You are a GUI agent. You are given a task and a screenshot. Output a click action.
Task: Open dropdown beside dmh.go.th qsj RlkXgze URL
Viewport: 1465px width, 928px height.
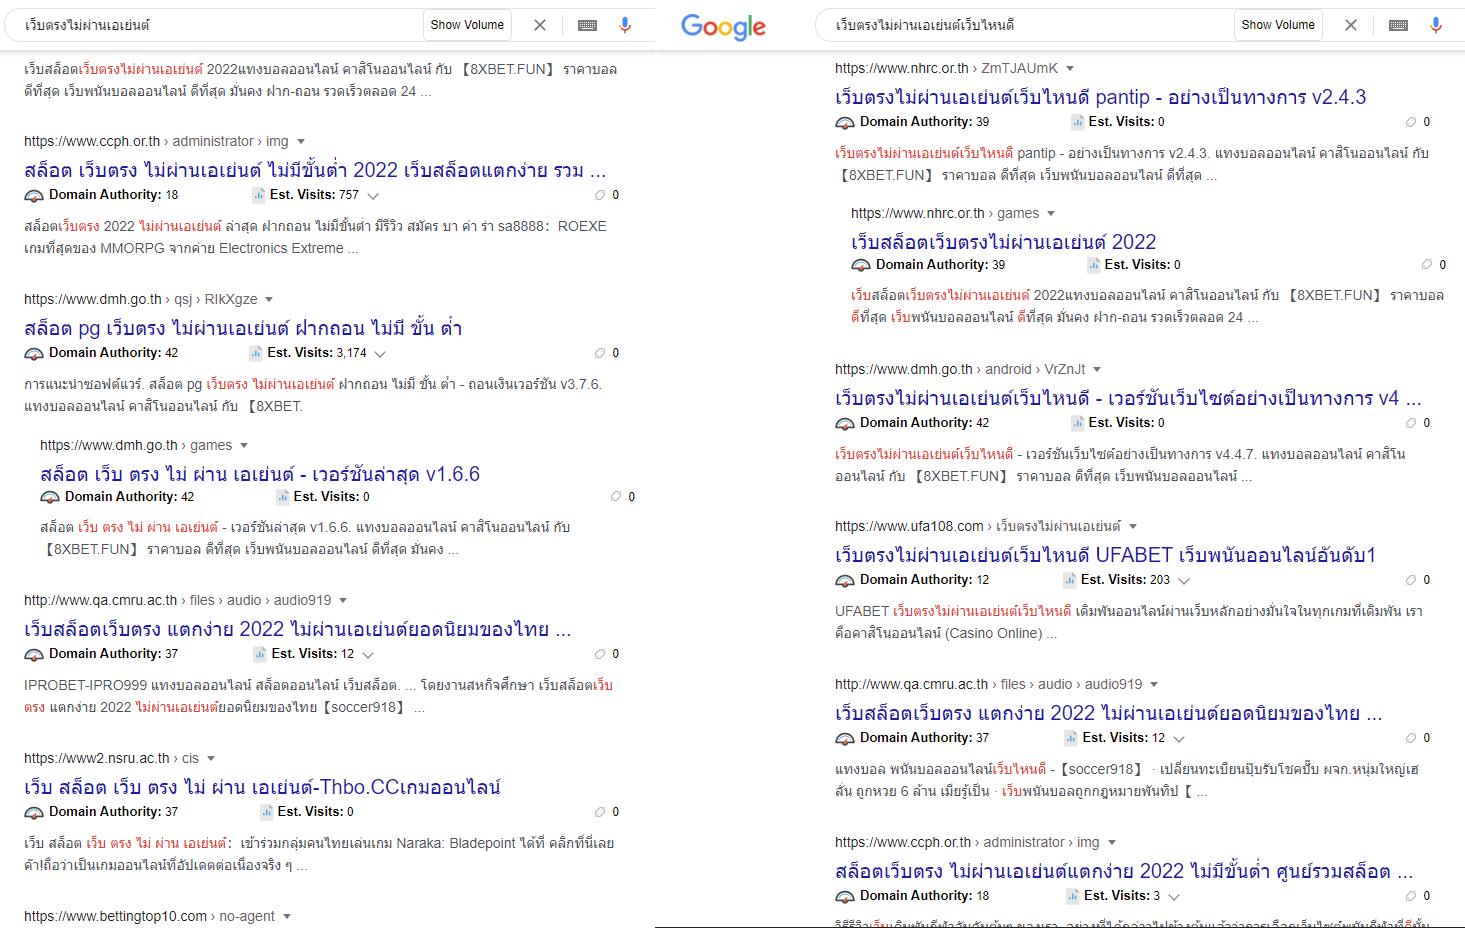coord(269,300)
